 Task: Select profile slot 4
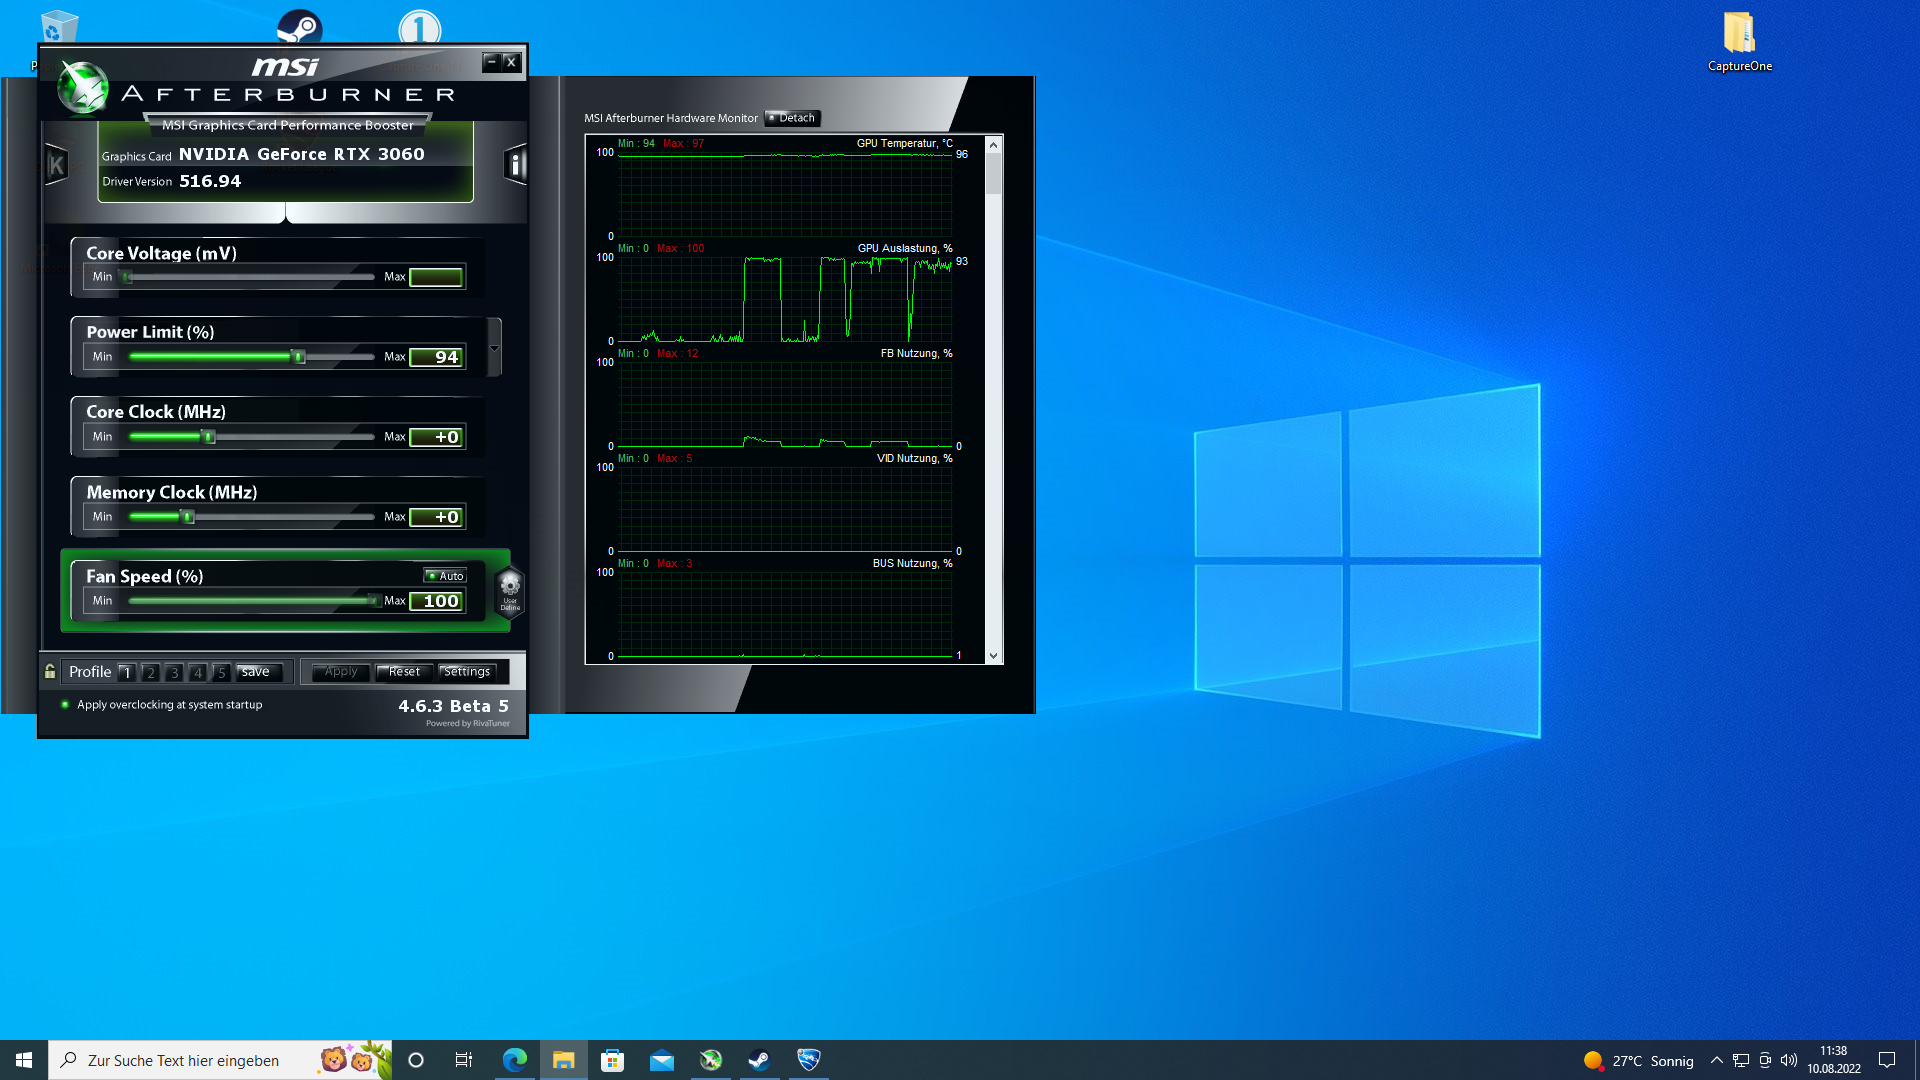tap(198, 672)
